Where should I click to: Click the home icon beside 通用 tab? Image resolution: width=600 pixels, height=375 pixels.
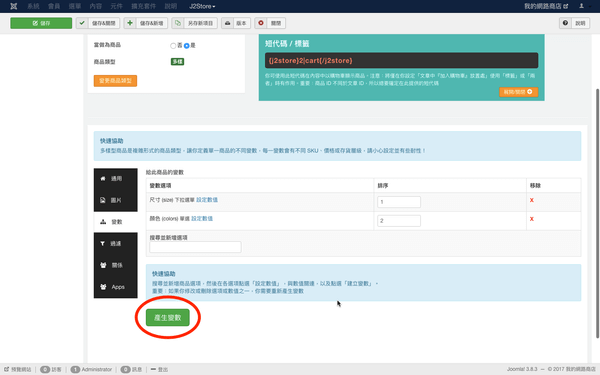click(x=103, y=179)
